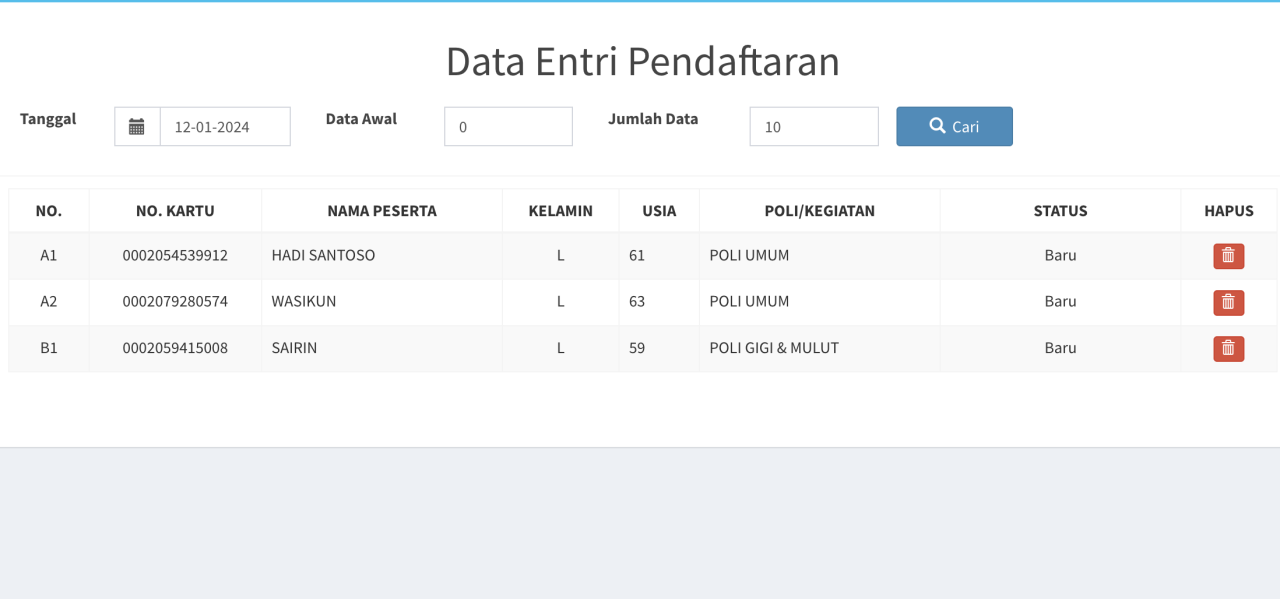
Task: Click the STATUS column header
Action: pyautogui.click(x=1060, y=211)
